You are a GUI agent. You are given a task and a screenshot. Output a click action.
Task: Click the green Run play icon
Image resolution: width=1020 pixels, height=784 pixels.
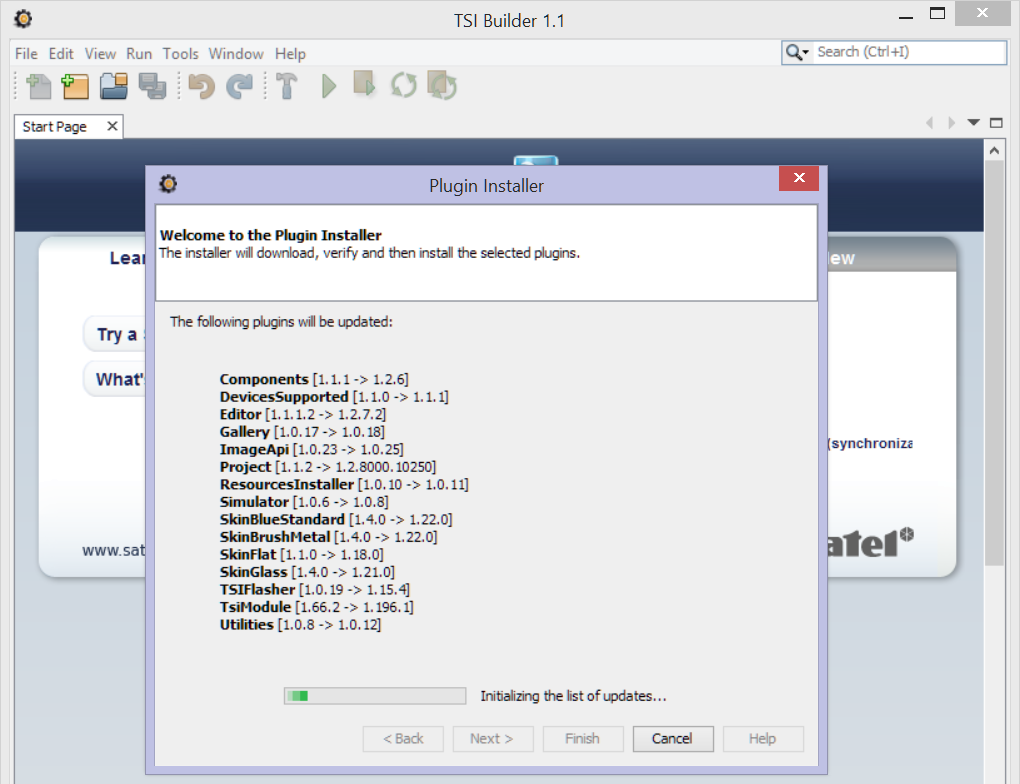click(x=329, y=86)
